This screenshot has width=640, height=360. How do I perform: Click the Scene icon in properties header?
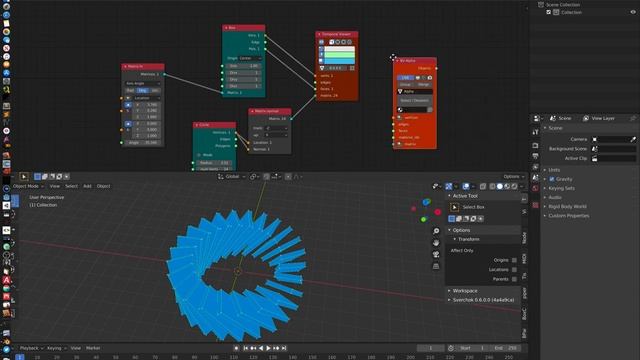553,118
